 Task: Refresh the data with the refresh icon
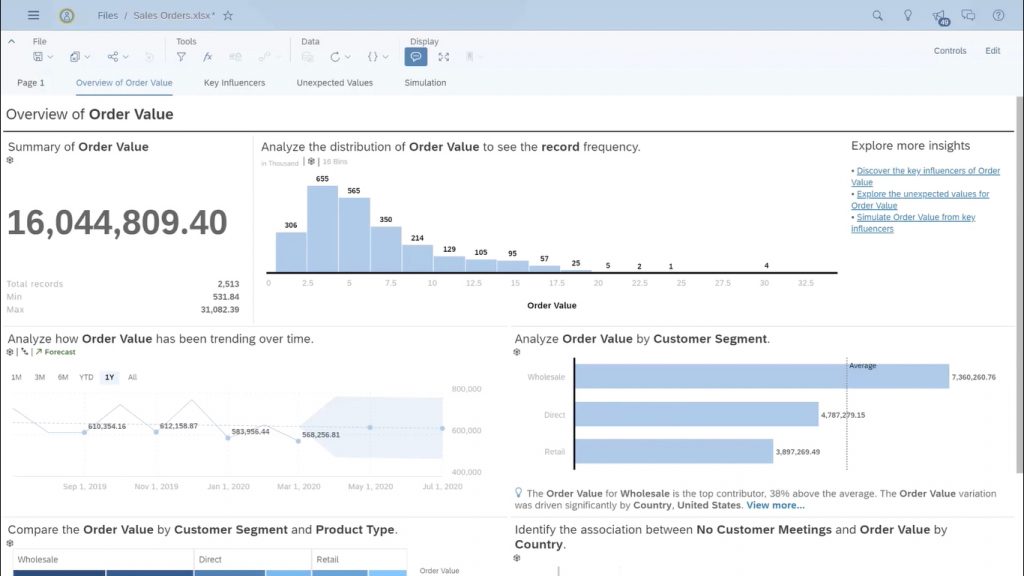pos(333,55)
